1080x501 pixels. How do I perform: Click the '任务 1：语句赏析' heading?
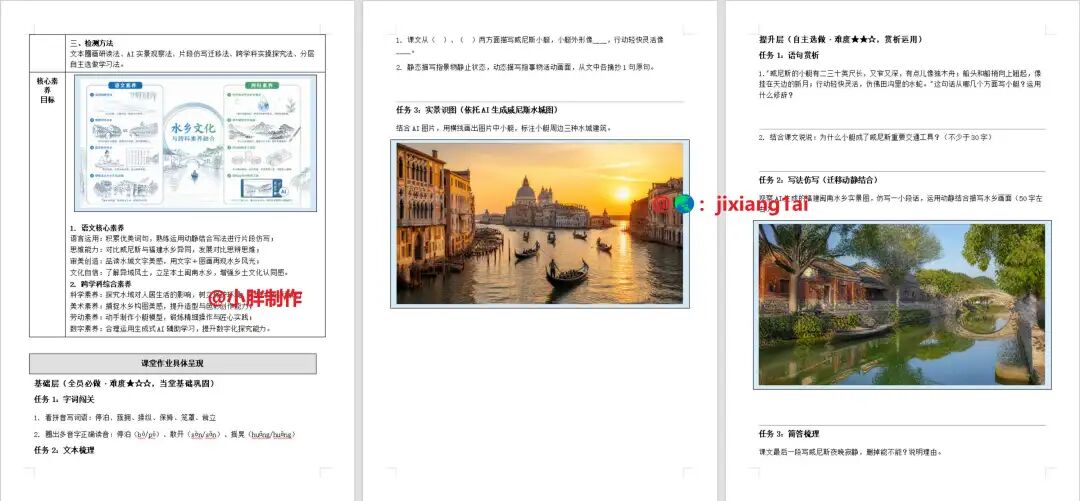(789, 56)
